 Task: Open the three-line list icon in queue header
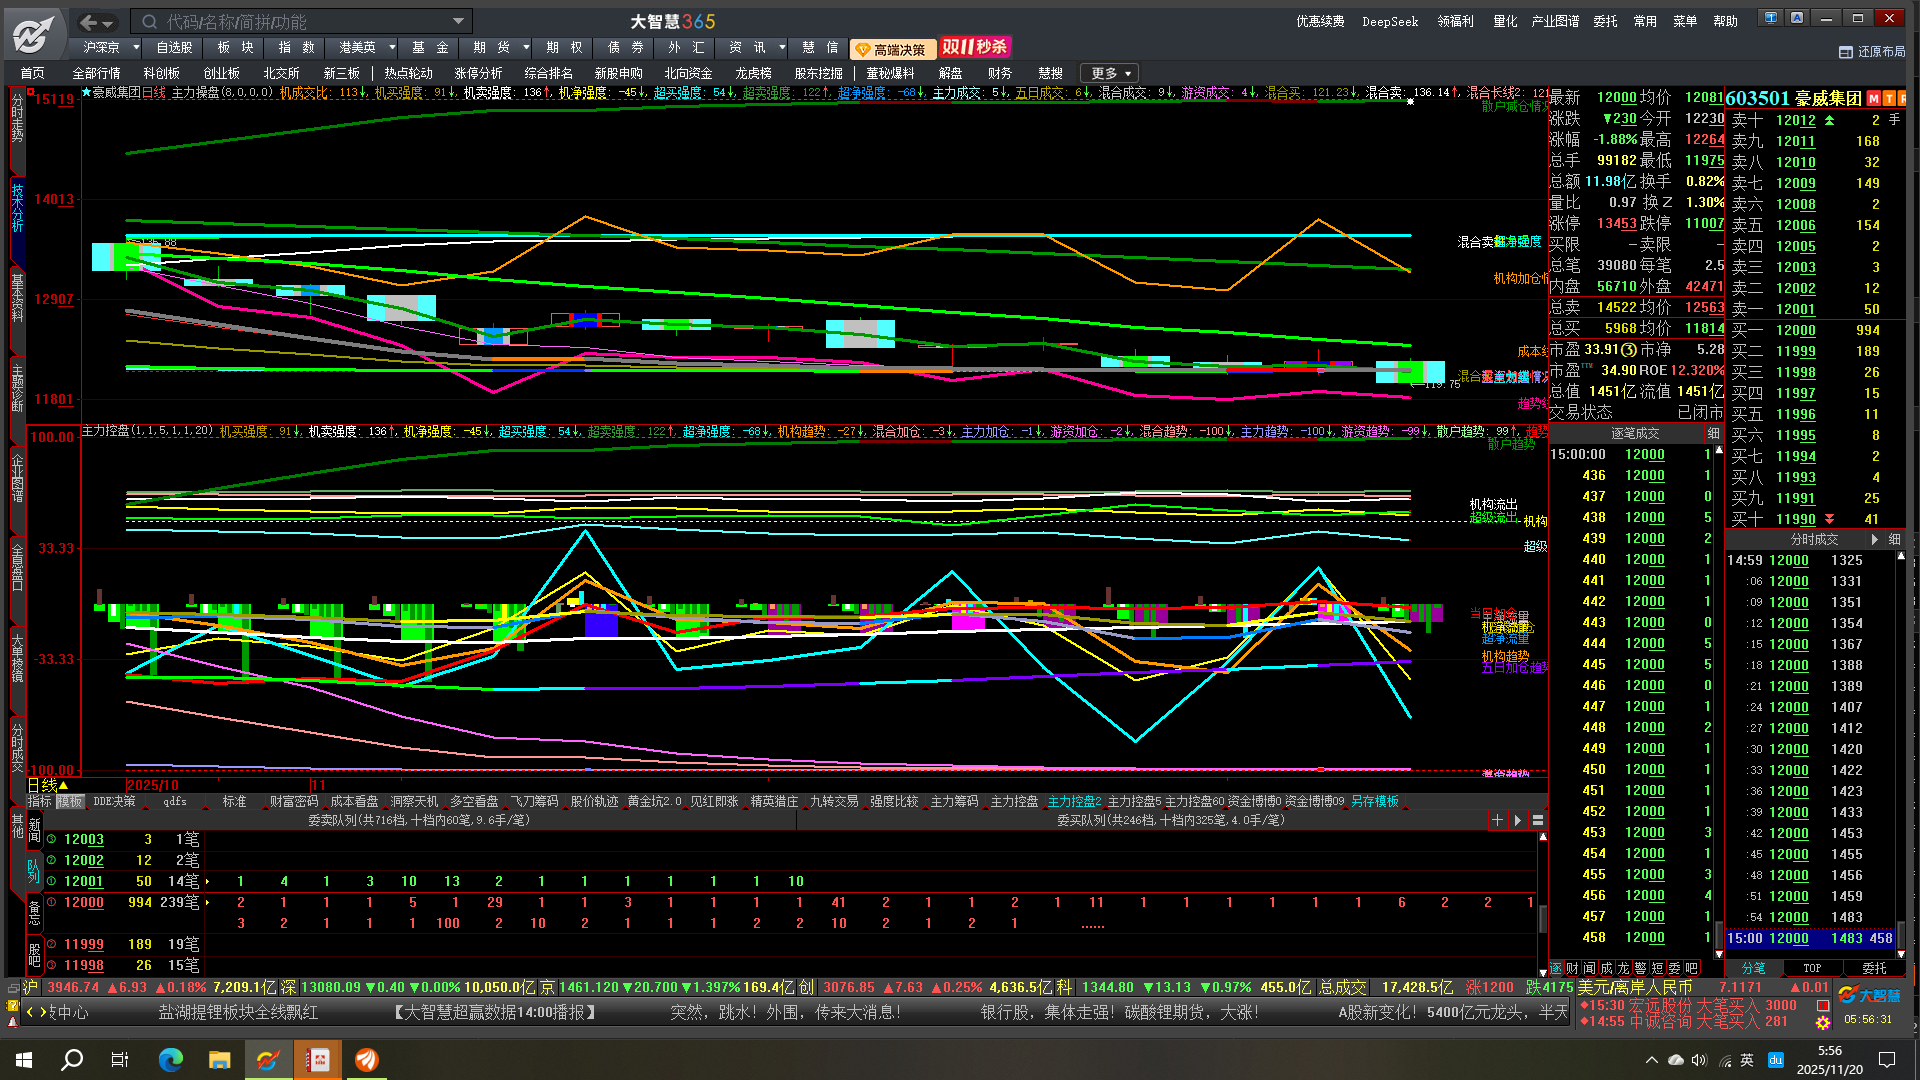tap(1538, 820)
